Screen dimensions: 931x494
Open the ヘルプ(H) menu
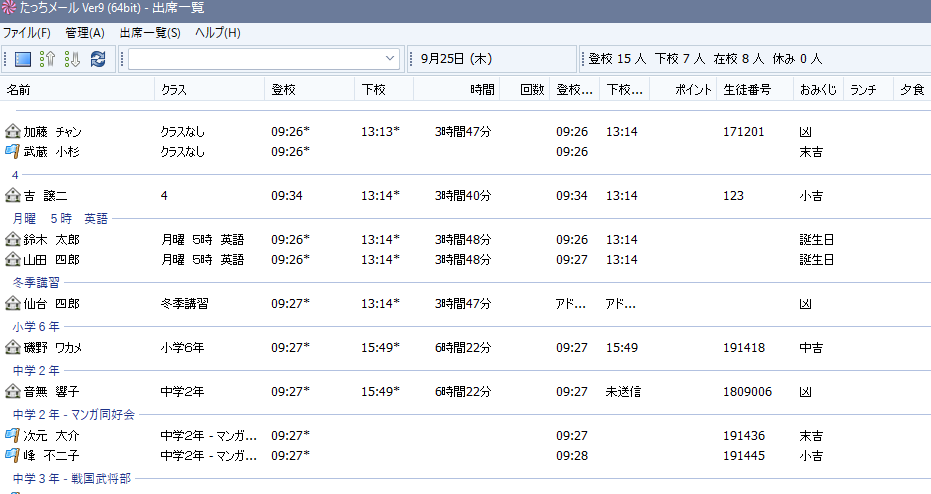[218, 33]
